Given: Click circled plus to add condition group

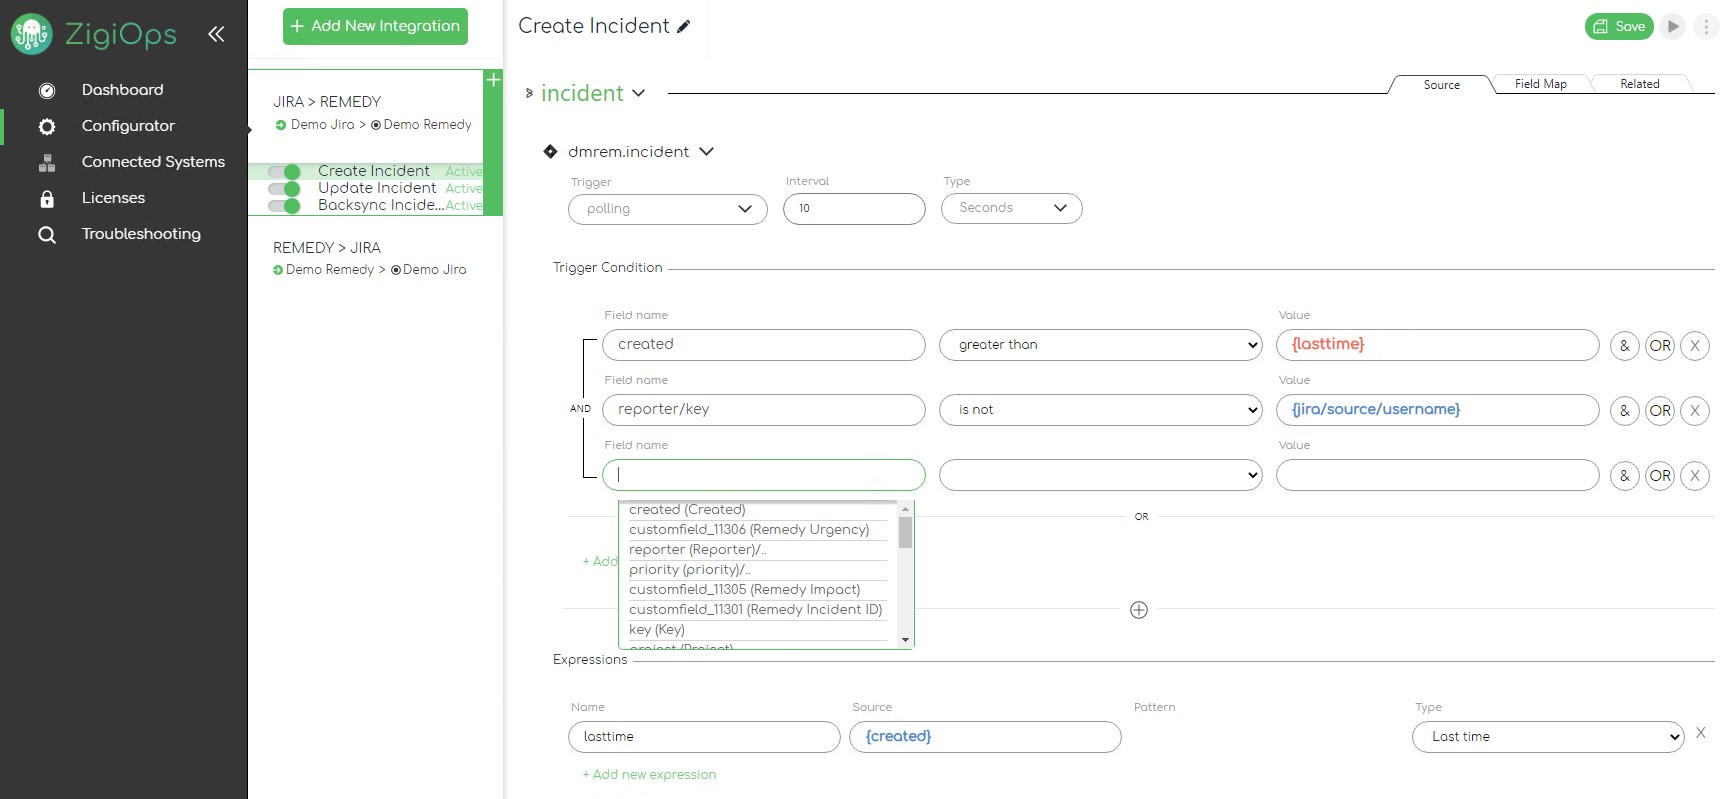Looking at the screenshot, I should point(1139,610).
